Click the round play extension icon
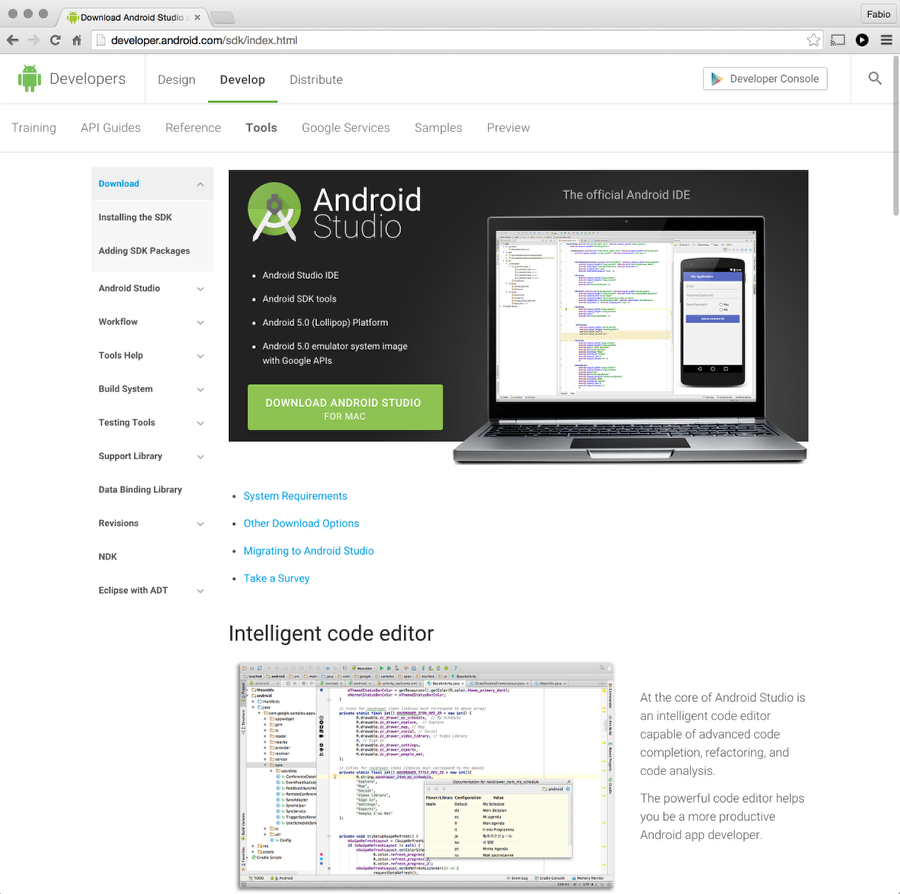 pos(862,40)
